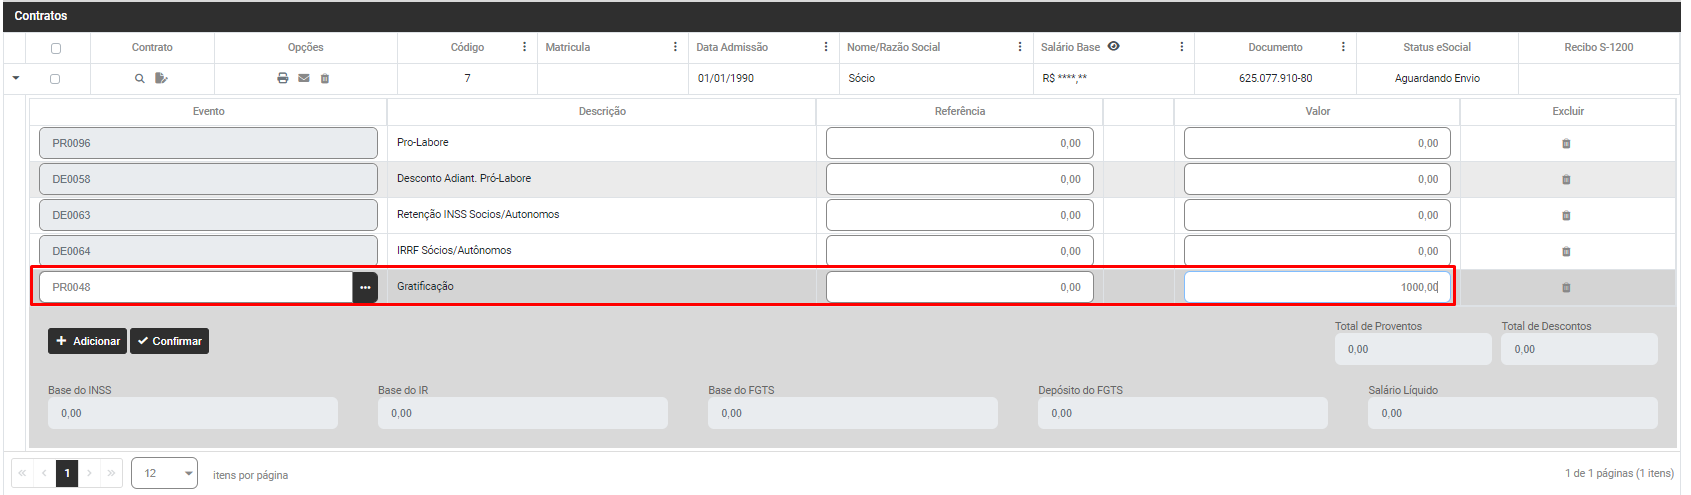
Task: Click the Confirmar button
Action: (x=169, y=341)
